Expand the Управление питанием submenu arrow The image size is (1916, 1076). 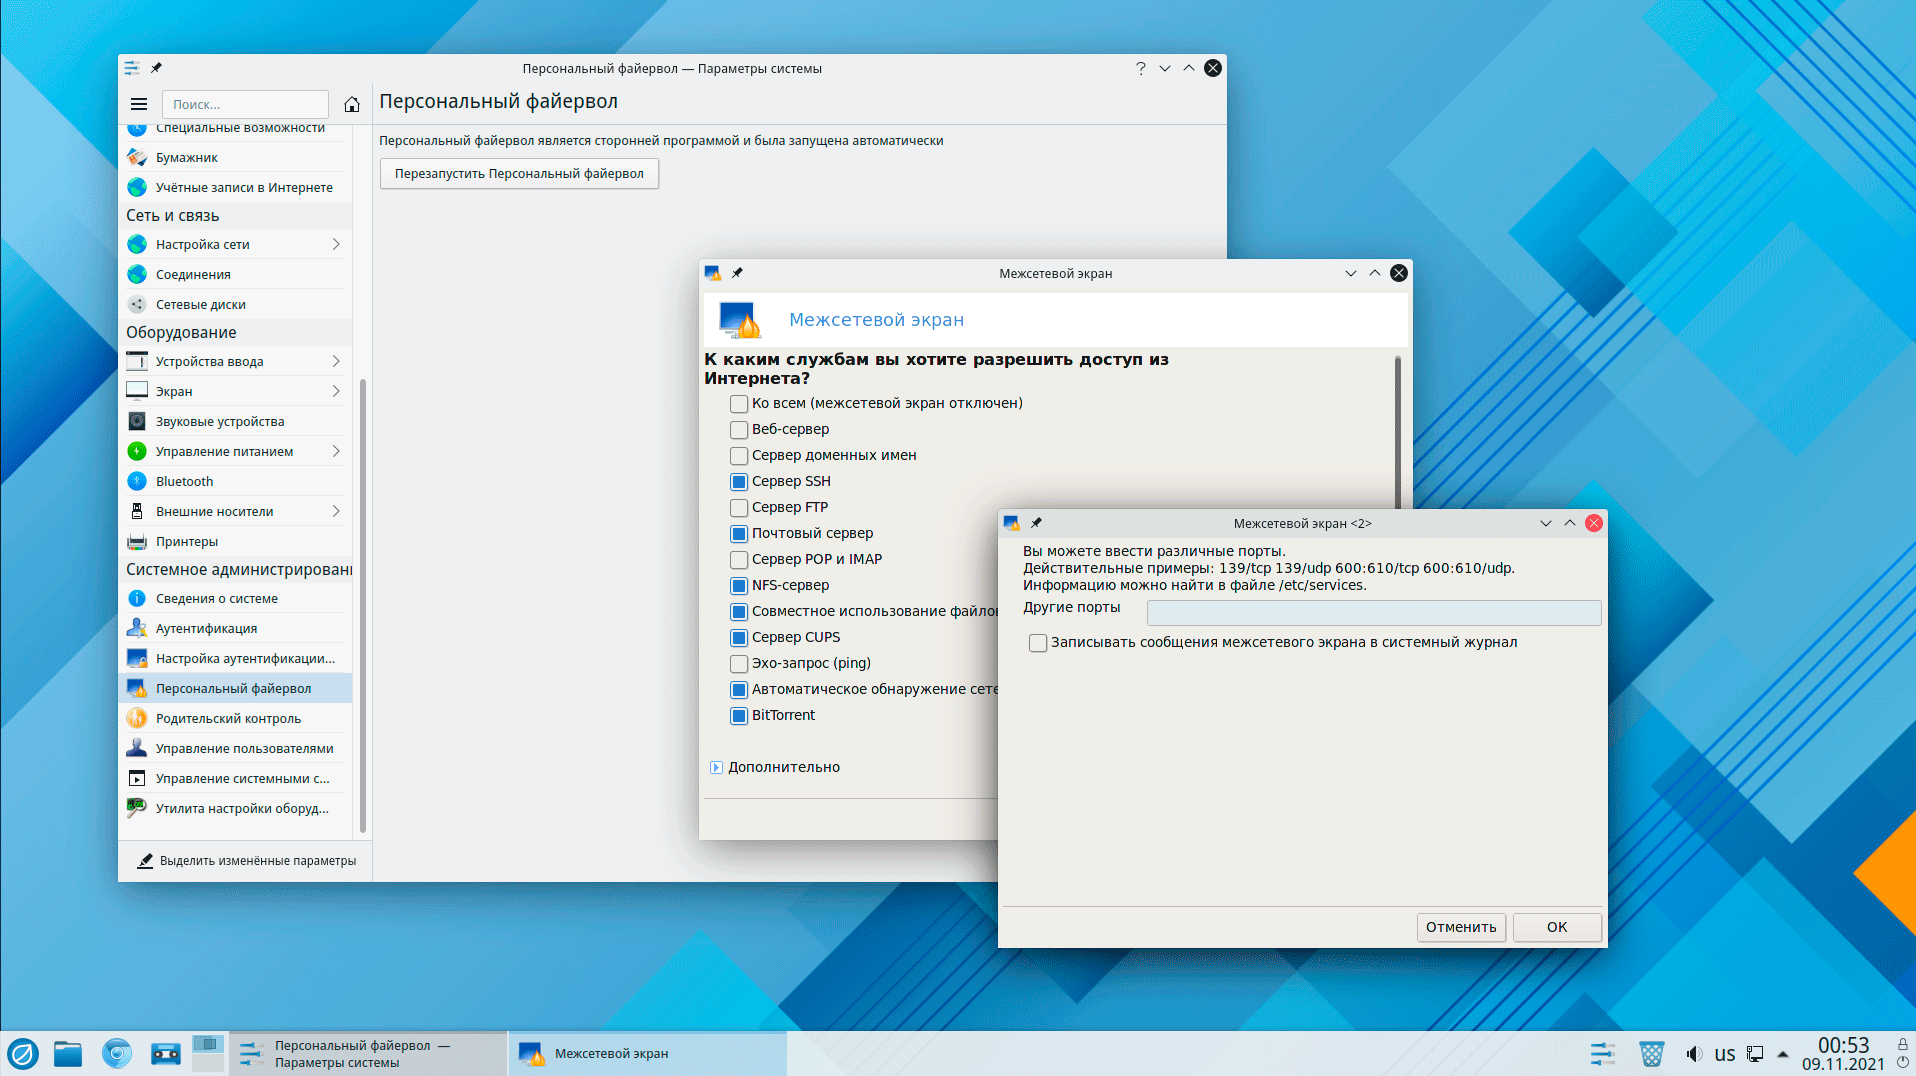point(336,451)
